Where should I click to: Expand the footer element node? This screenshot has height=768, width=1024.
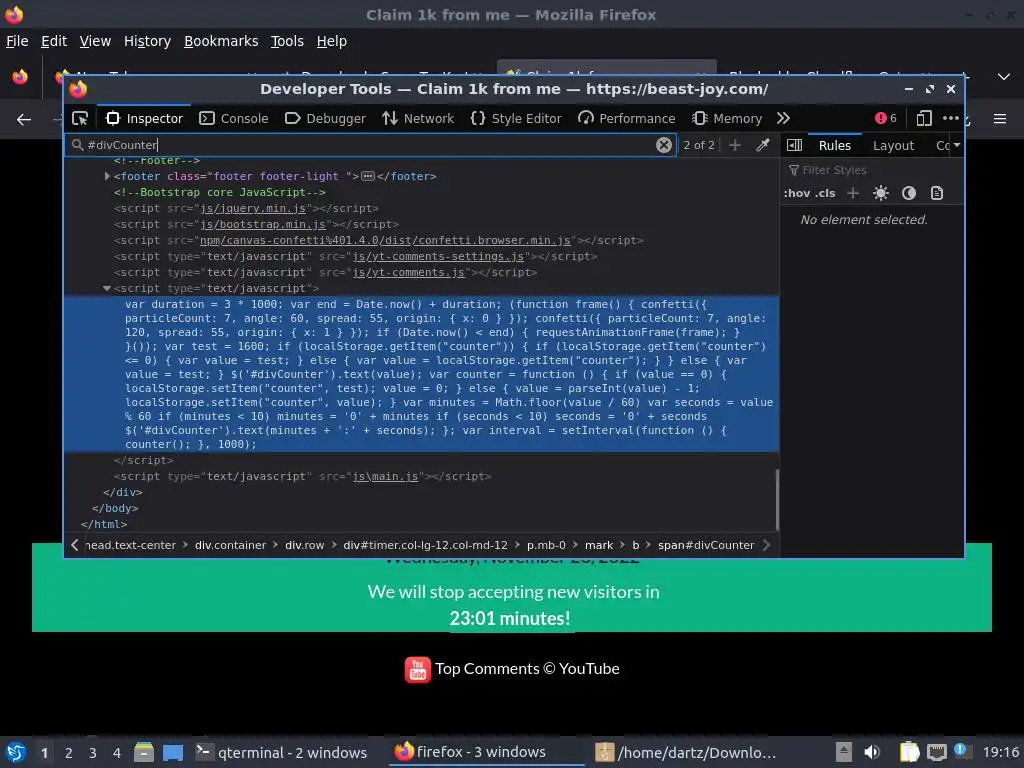(107, 176)
